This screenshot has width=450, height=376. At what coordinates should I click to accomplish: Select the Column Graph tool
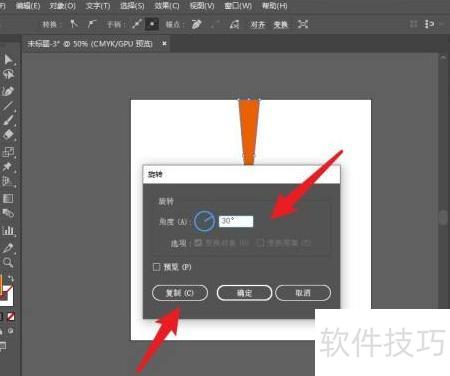coord(8,230)
